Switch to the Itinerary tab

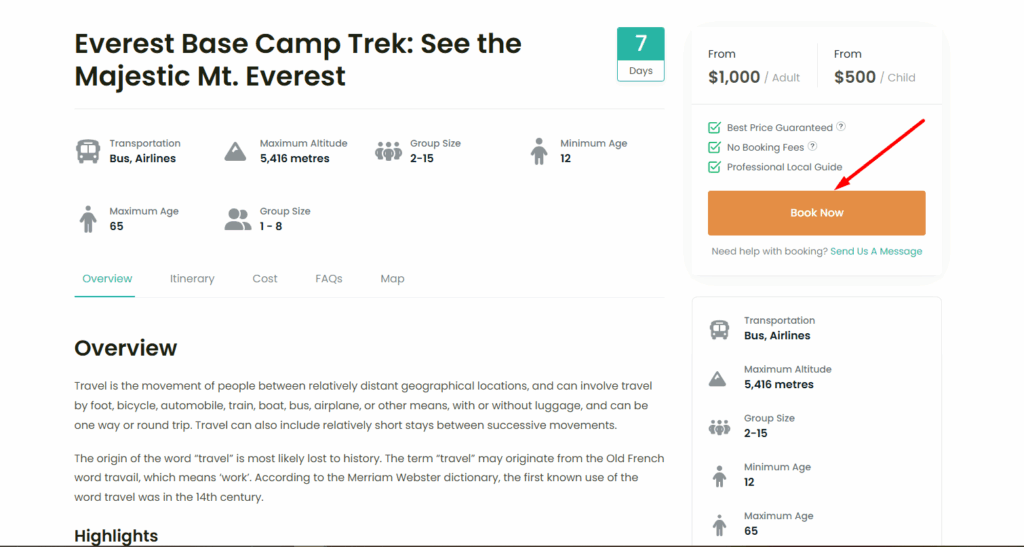pos(192,279)
